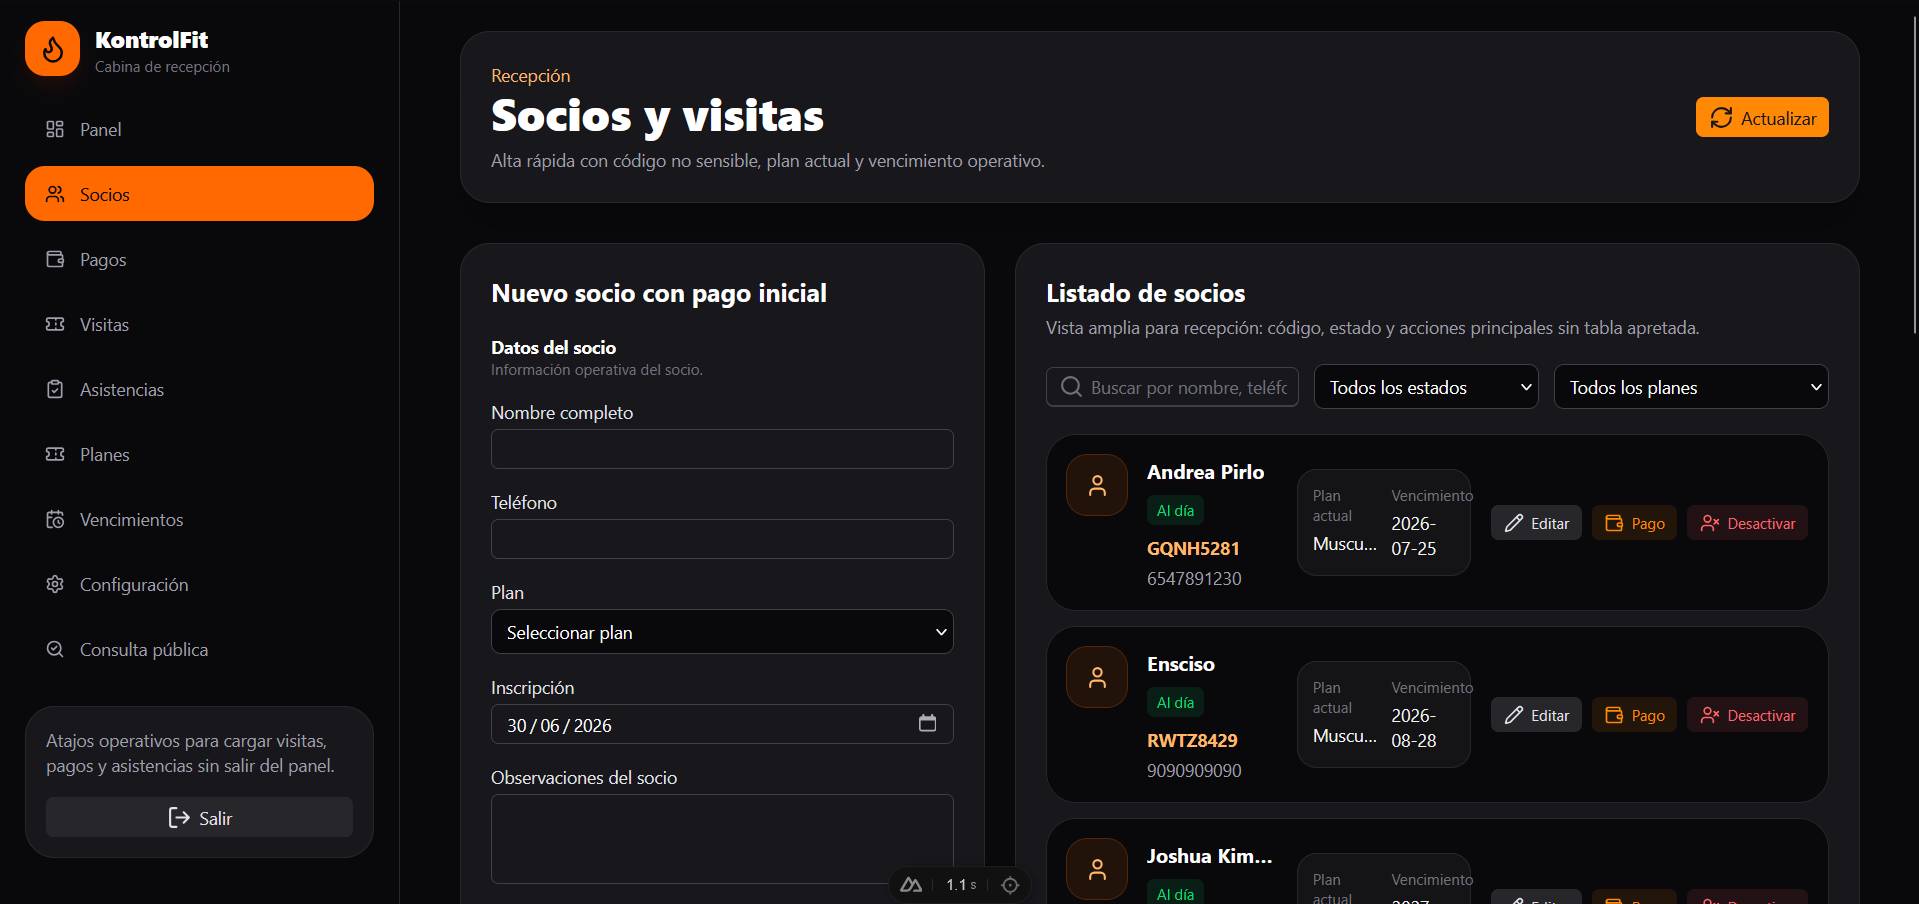1919x904 pixels.
Task: Open the Todos los planes dropdown
Action: click(1691, 387)
